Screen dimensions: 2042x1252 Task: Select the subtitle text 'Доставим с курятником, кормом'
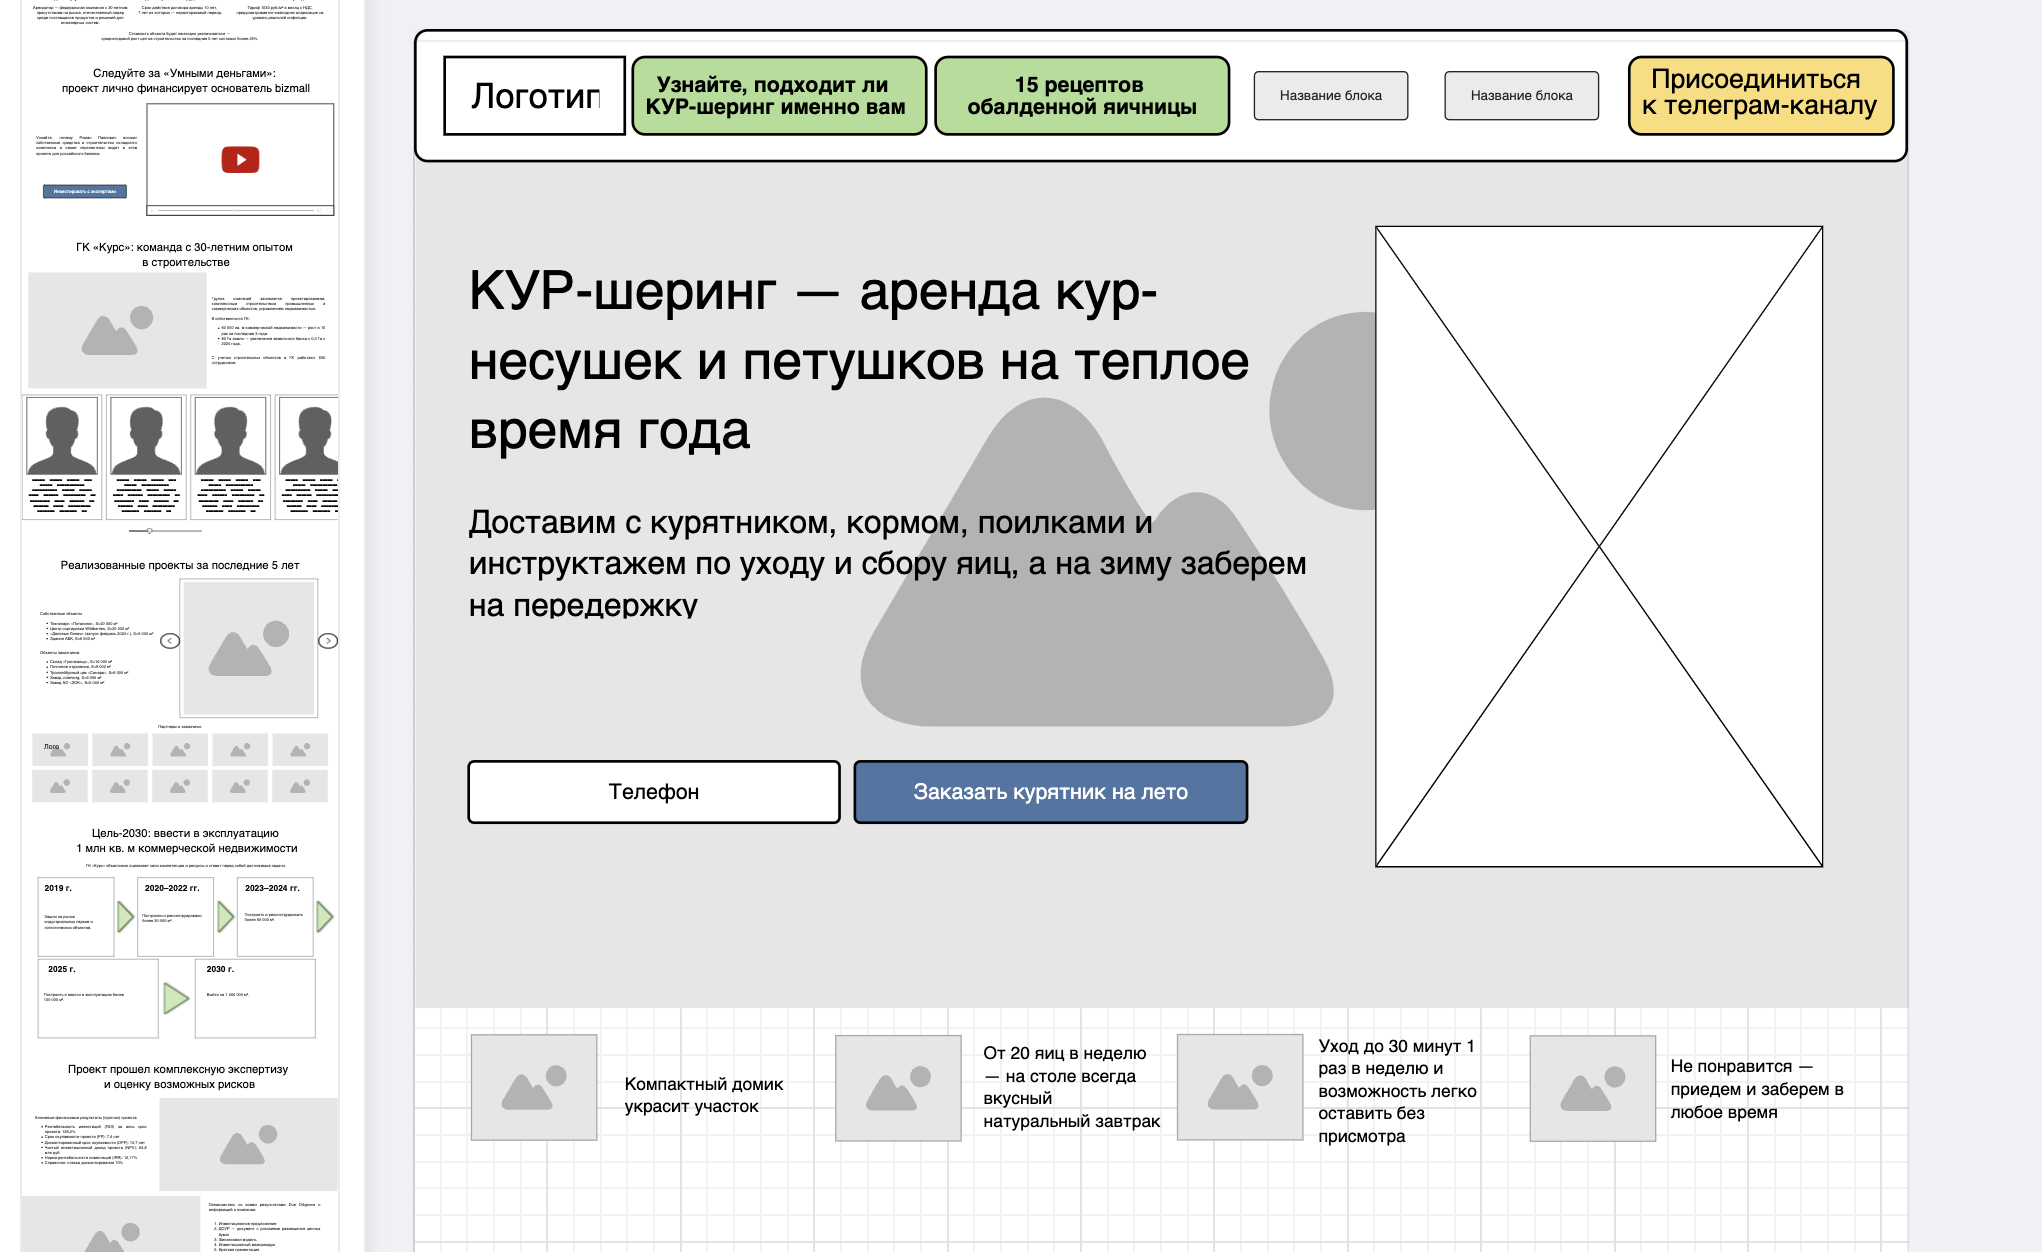(888, 564)
